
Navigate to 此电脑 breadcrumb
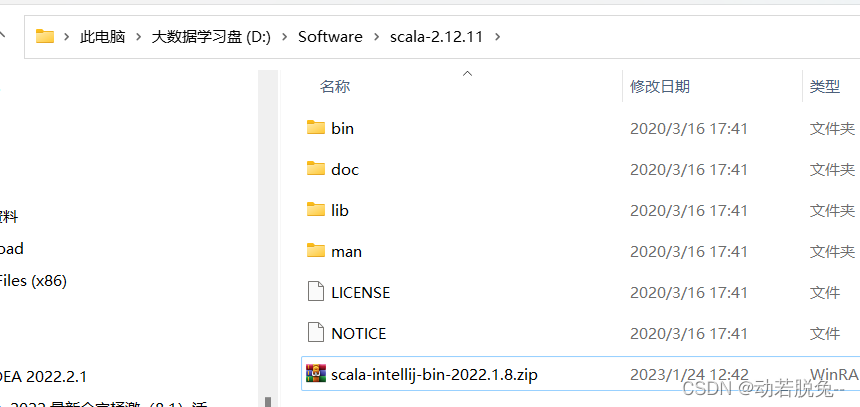click(x=103, y=37)
